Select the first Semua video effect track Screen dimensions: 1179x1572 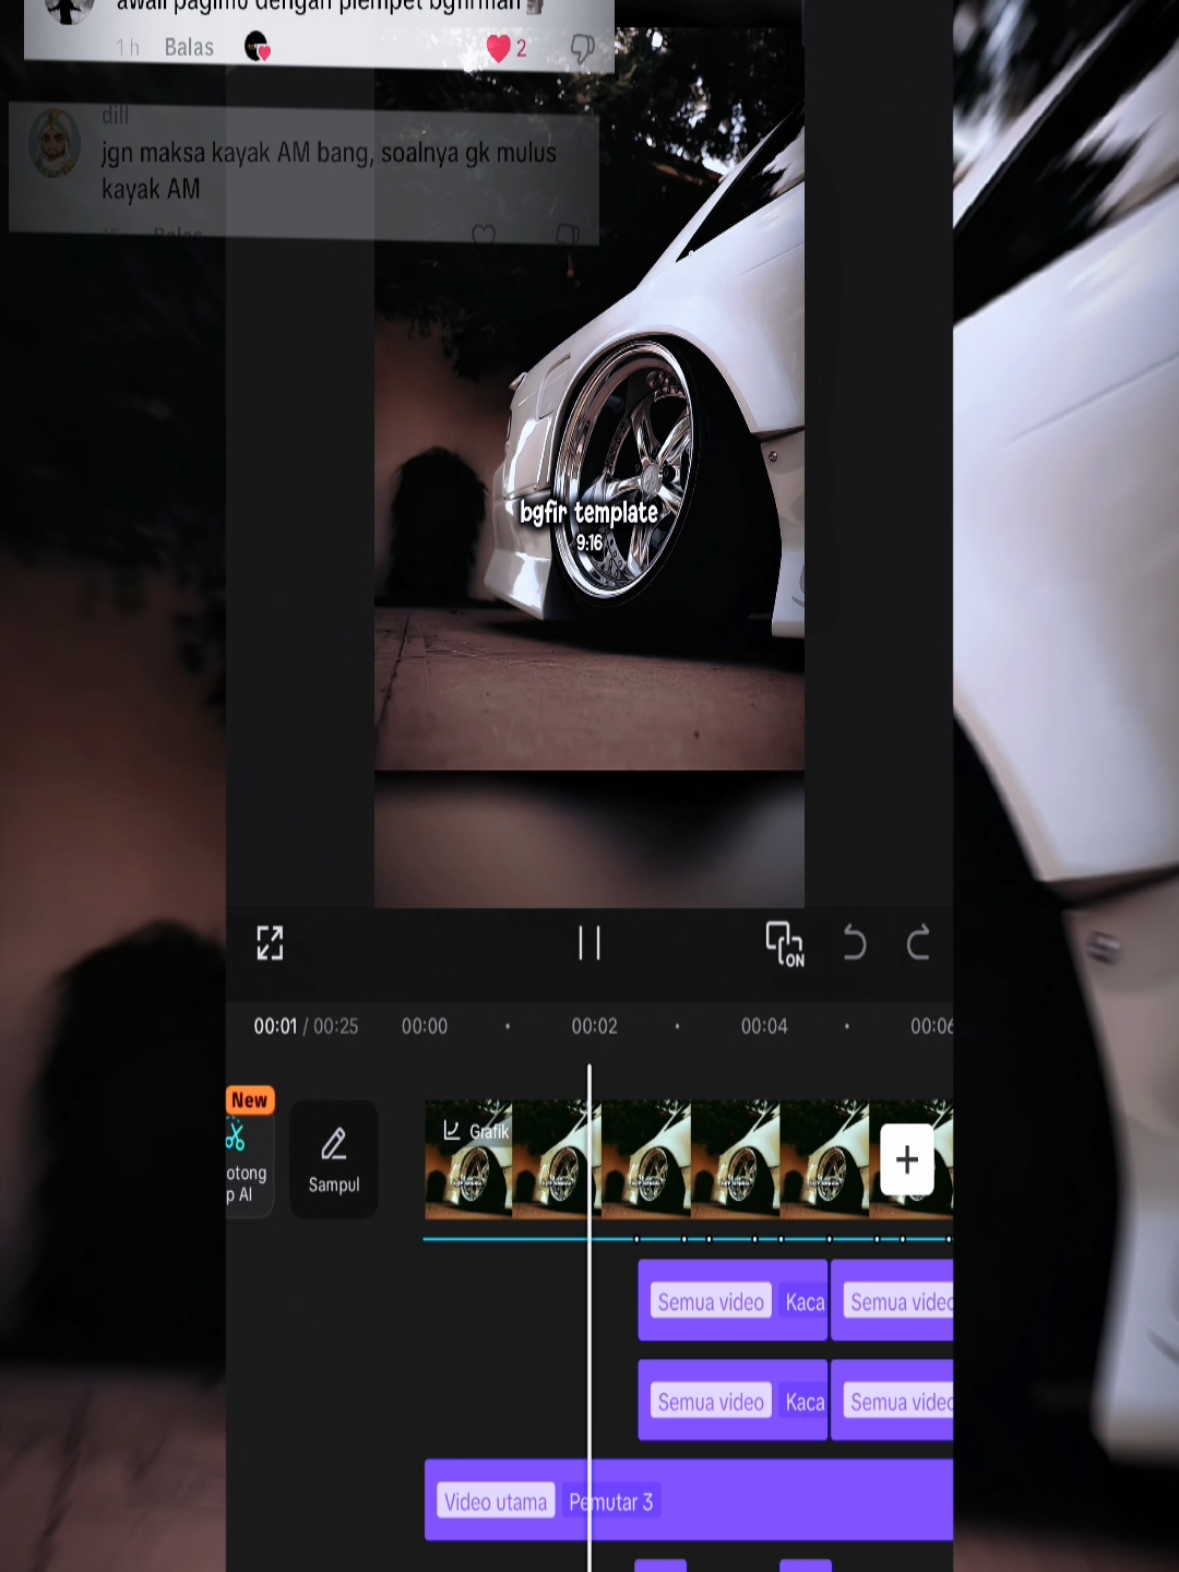[733, 1301]
